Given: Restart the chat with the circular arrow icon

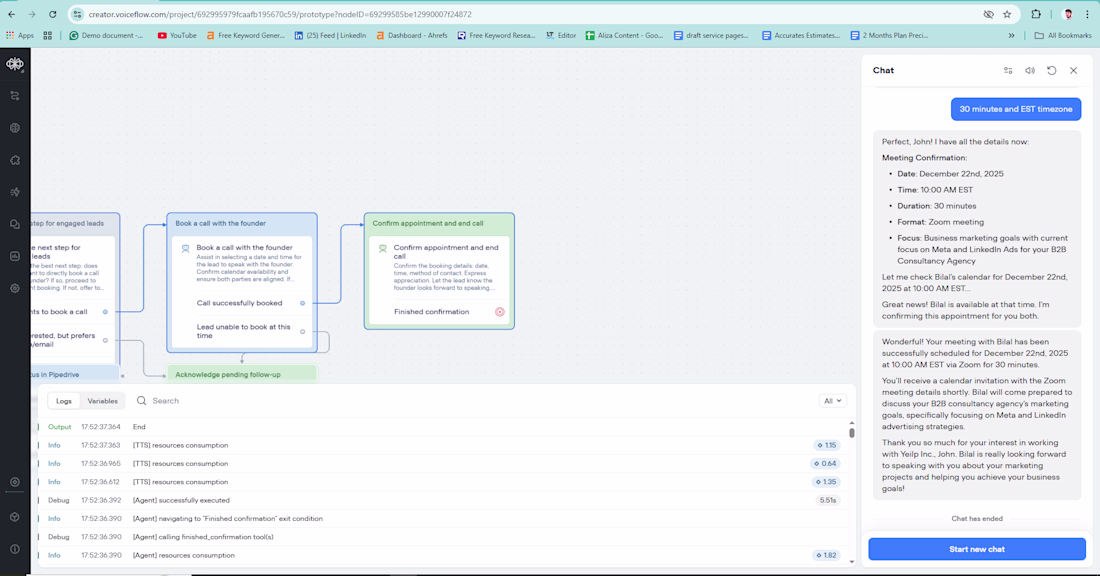Looking at the screenshot, I should point(1052,70).
